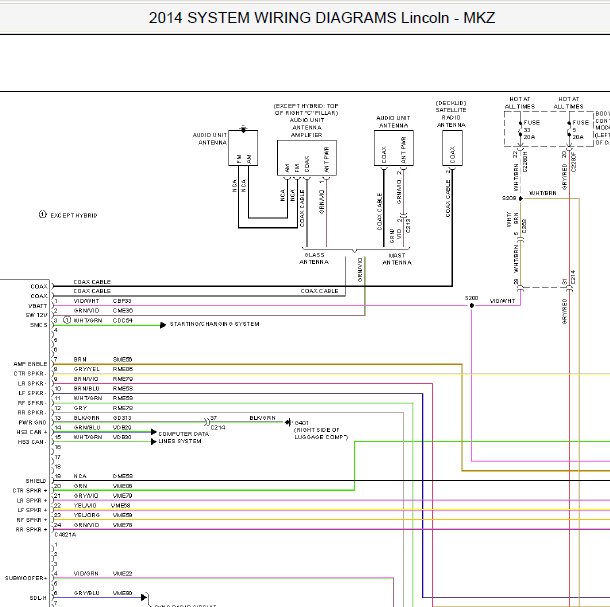Click the 'C4321A' connector label

65,535
